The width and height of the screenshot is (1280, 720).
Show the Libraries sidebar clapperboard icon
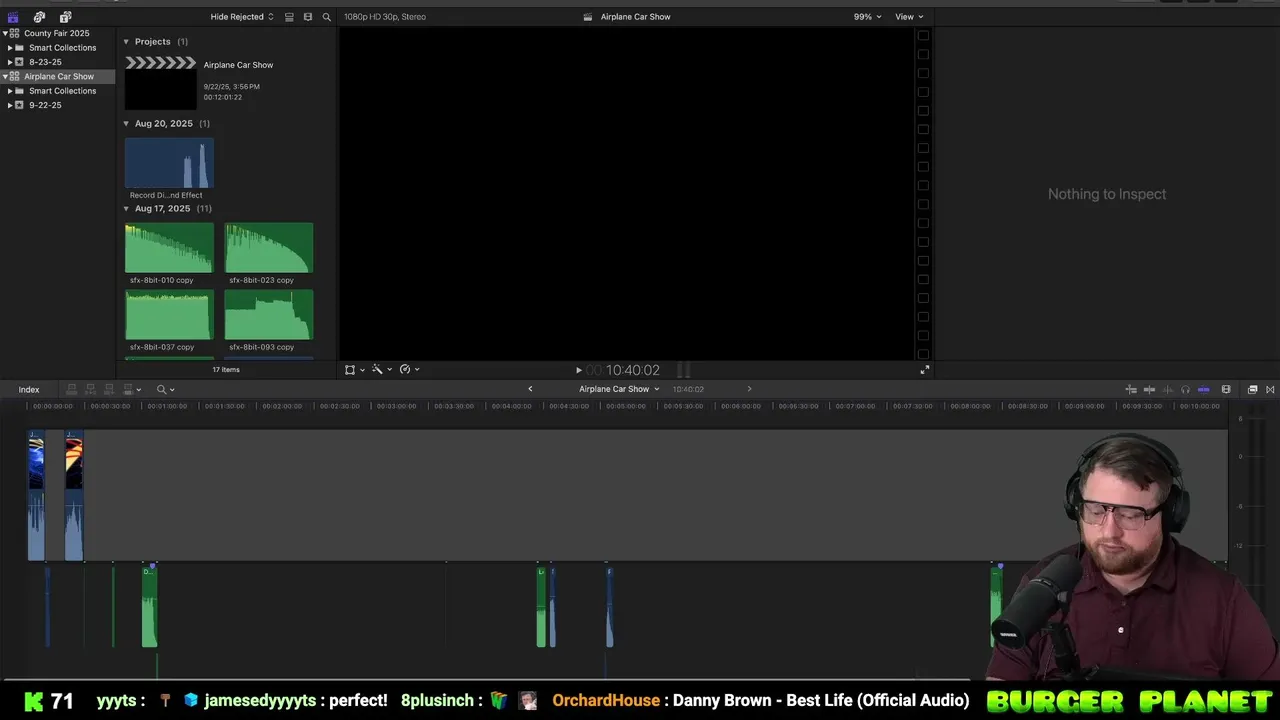point(13,17)
